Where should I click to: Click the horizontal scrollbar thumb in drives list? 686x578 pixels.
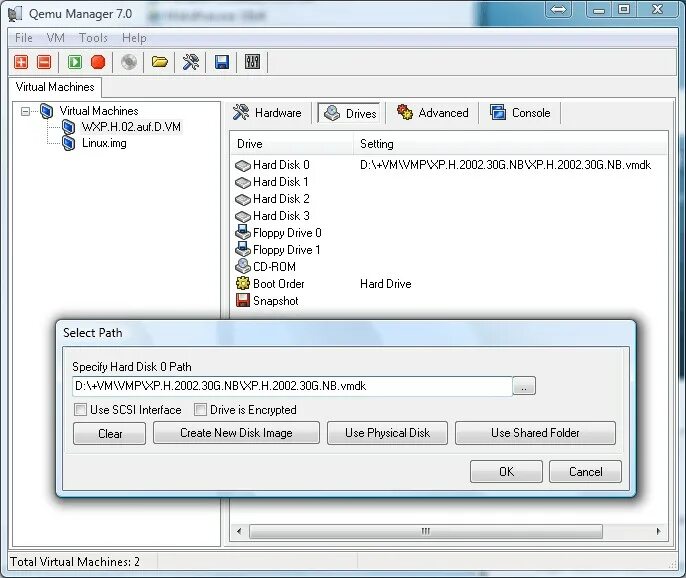[x=426, y=532]
